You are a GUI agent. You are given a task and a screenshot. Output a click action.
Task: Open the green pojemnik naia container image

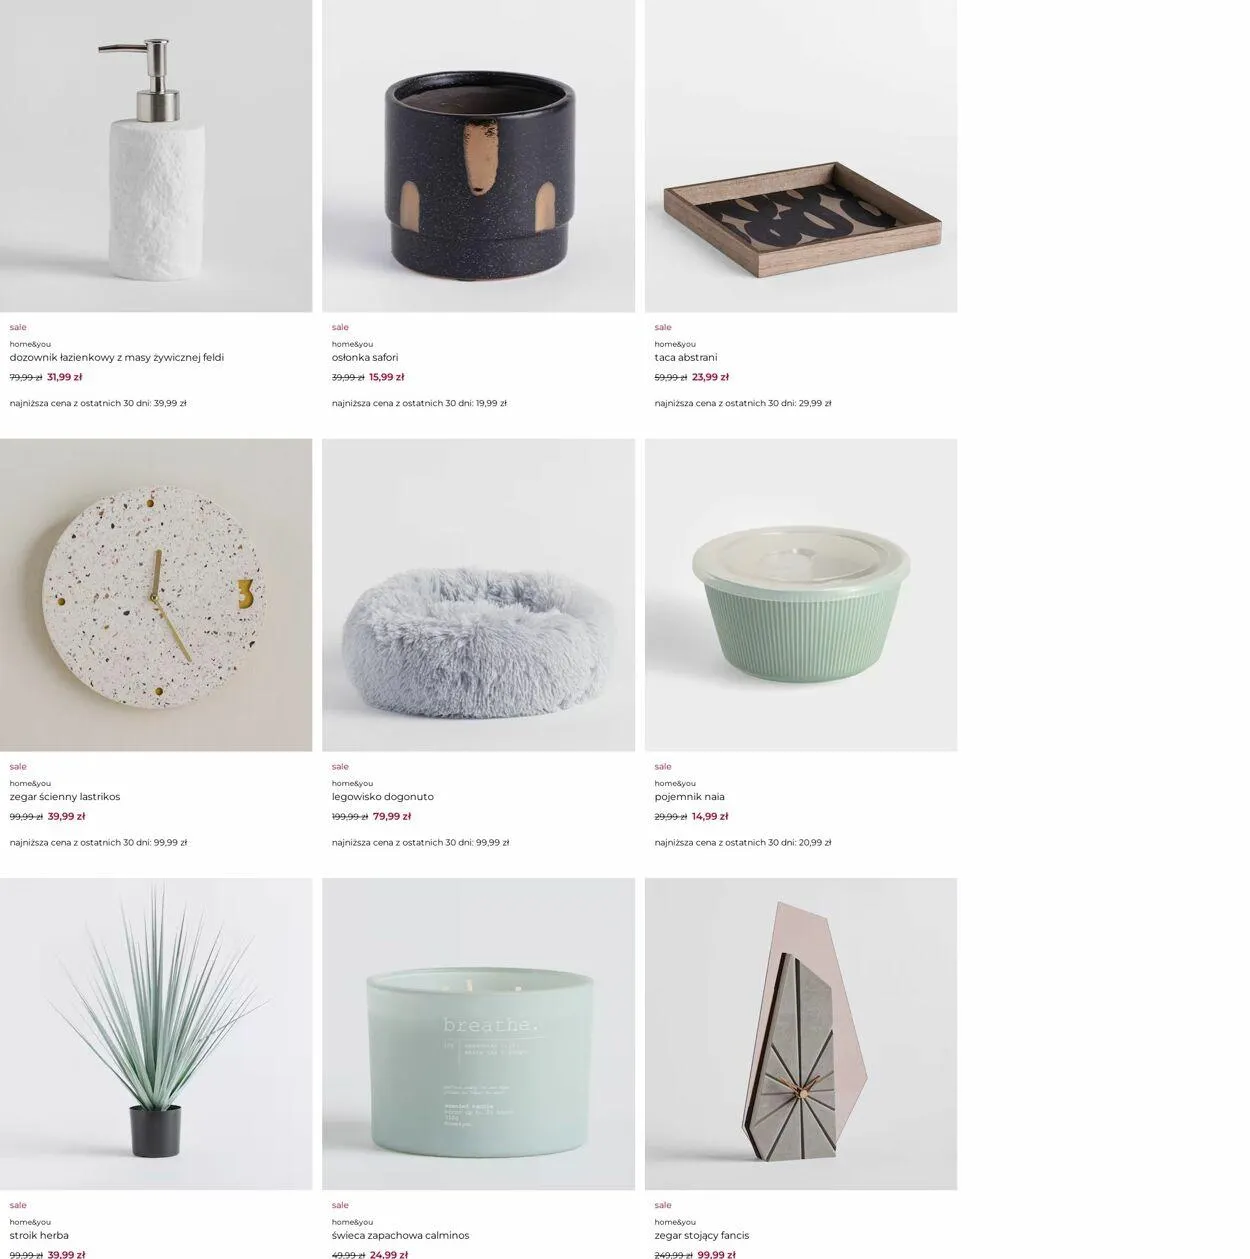[801, 595]
